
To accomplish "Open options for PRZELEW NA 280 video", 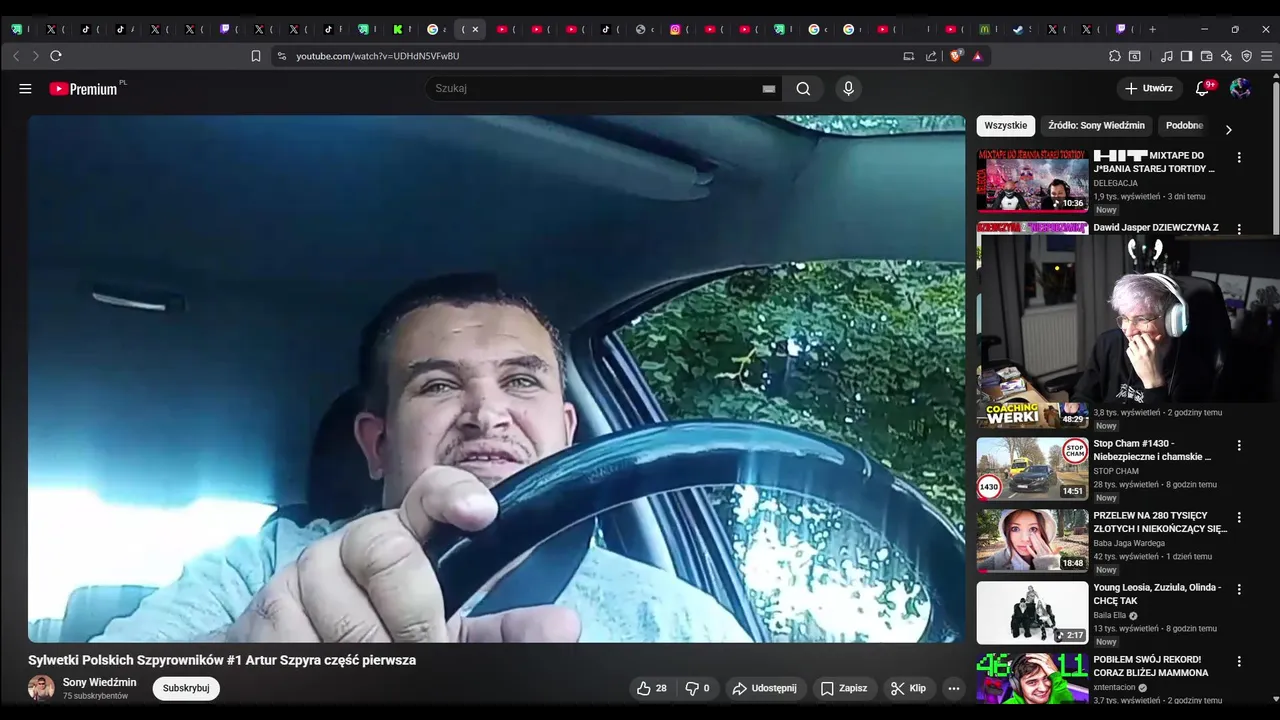I will (x=1239, y=517).
